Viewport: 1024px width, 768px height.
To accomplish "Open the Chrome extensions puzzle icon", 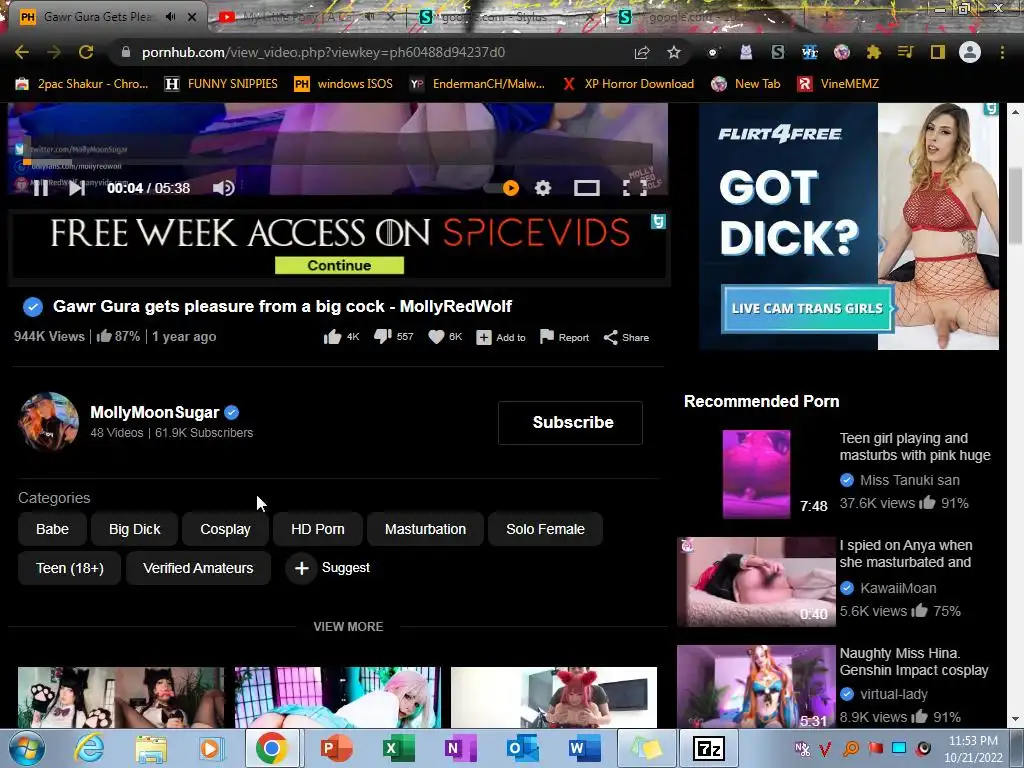I will point(873,52).
